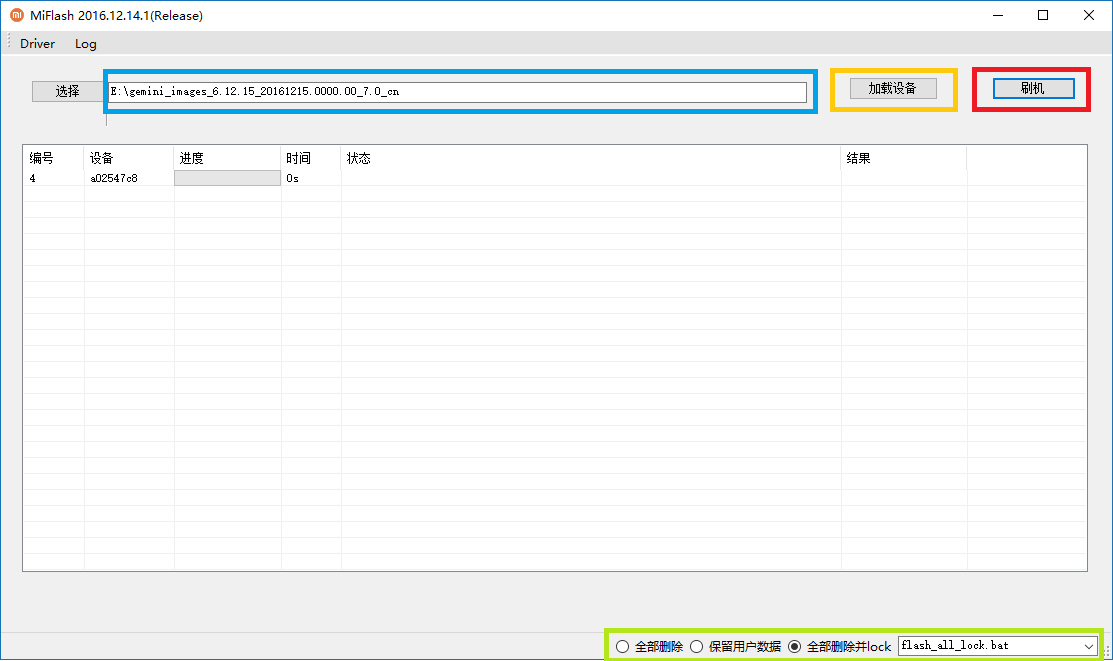This screenshot has height=661, width=1113.
Task: Select the 保留用户数据 radio option
Action: click(x=696, y=646)
